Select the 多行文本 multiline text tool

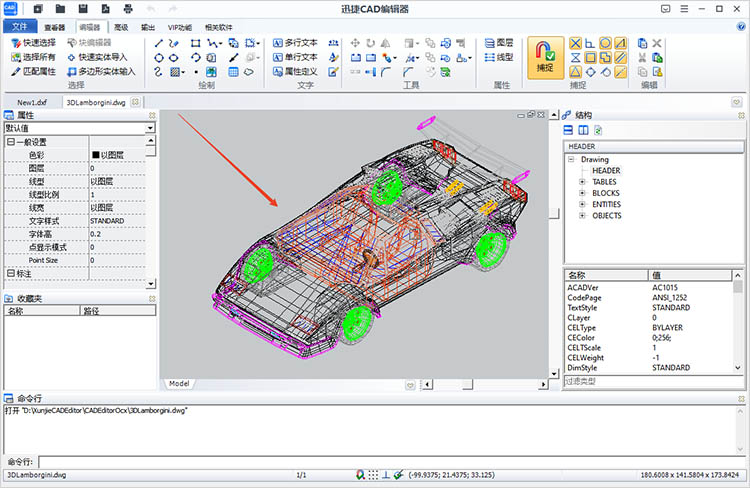(294, 44)
